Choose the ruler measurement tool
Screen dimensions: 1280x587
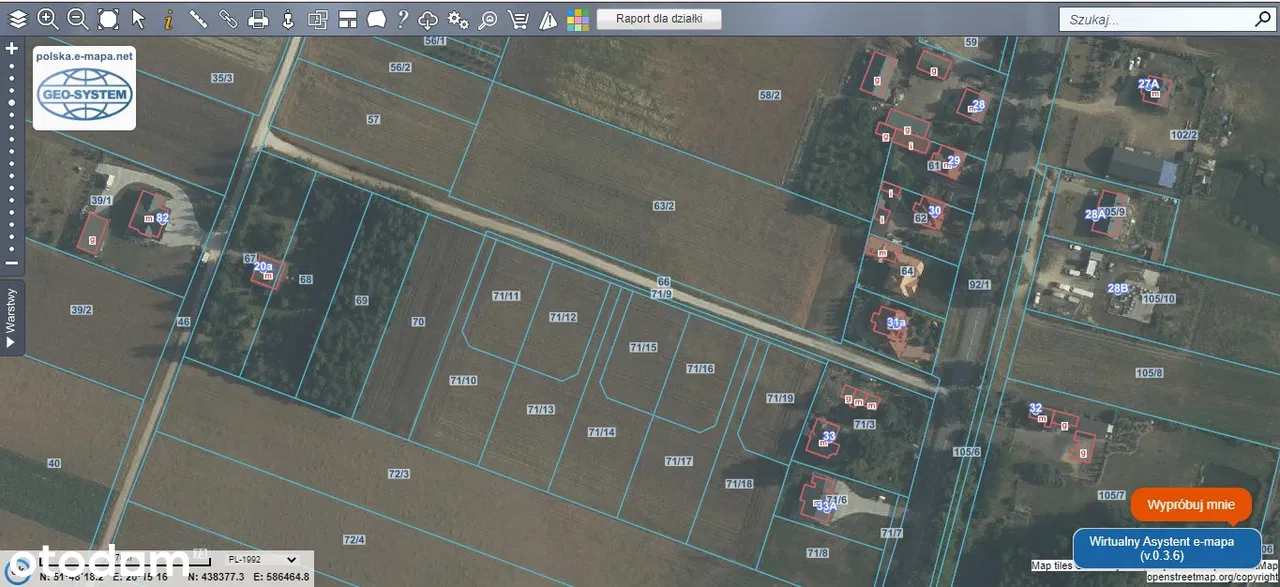tap(198, 18)
